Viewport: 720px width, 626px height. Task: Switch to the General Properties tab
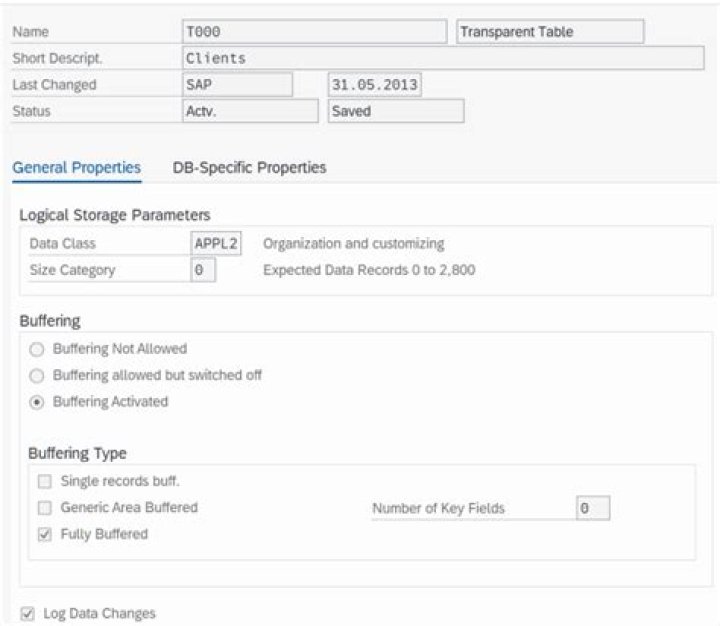click(76, 168)
